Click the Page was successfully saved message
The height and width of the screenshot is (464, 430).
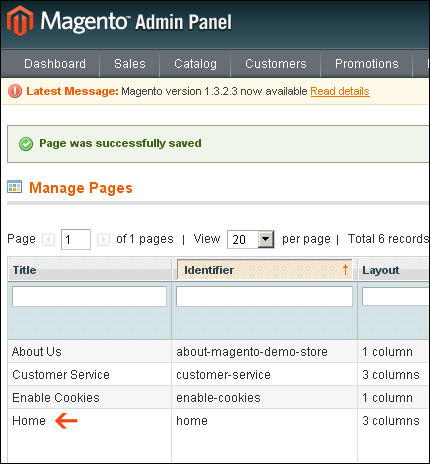[120, 143]
